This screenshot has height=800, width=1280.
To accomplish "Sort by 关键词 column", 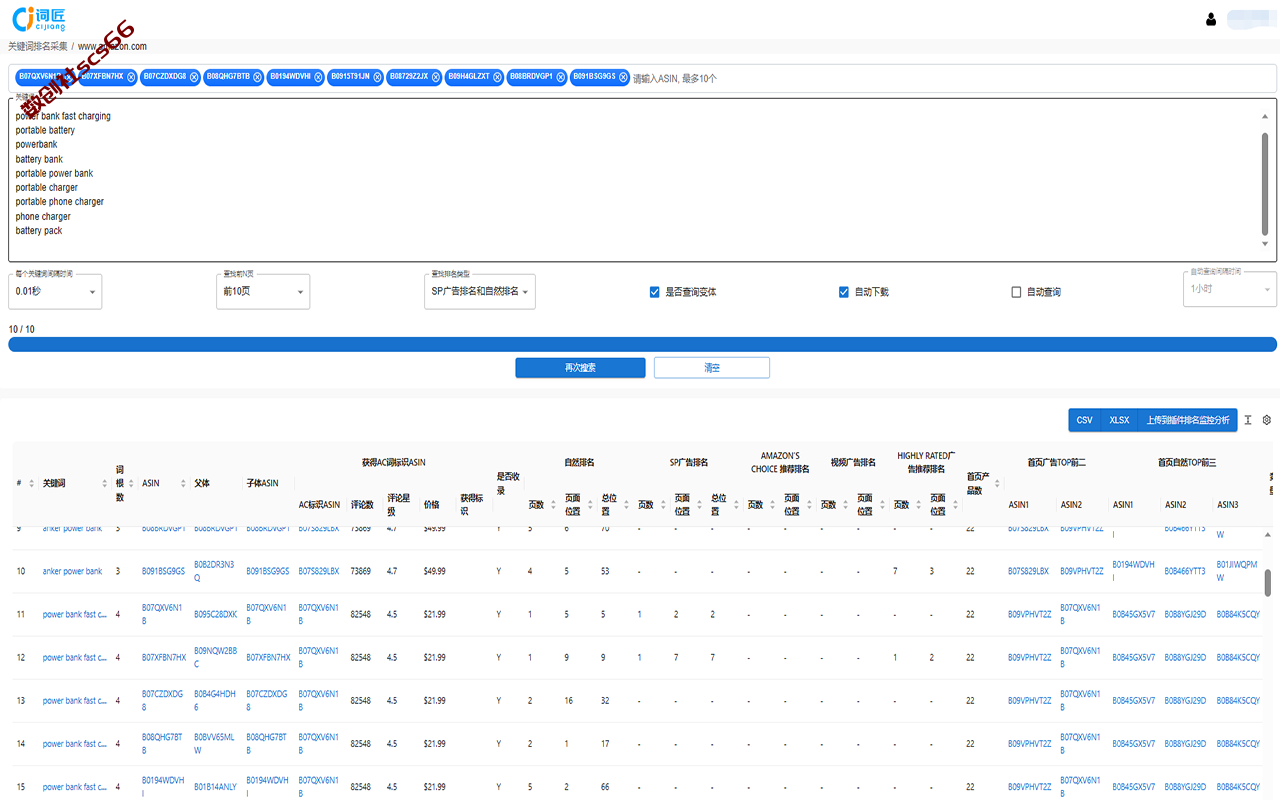I will pyautogui.click(x=105, y=484).
